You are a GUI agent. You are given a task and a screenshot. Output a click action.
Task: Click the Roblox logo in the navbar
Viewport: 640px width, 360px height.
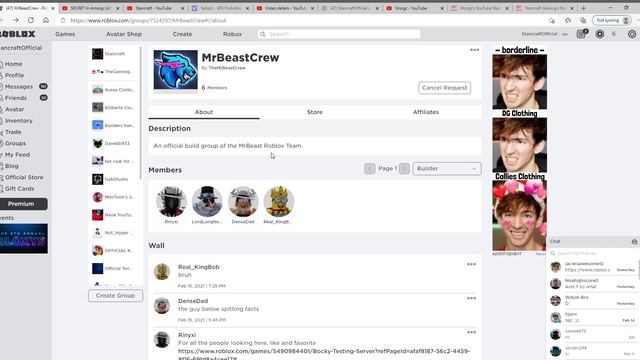(17, 34)
